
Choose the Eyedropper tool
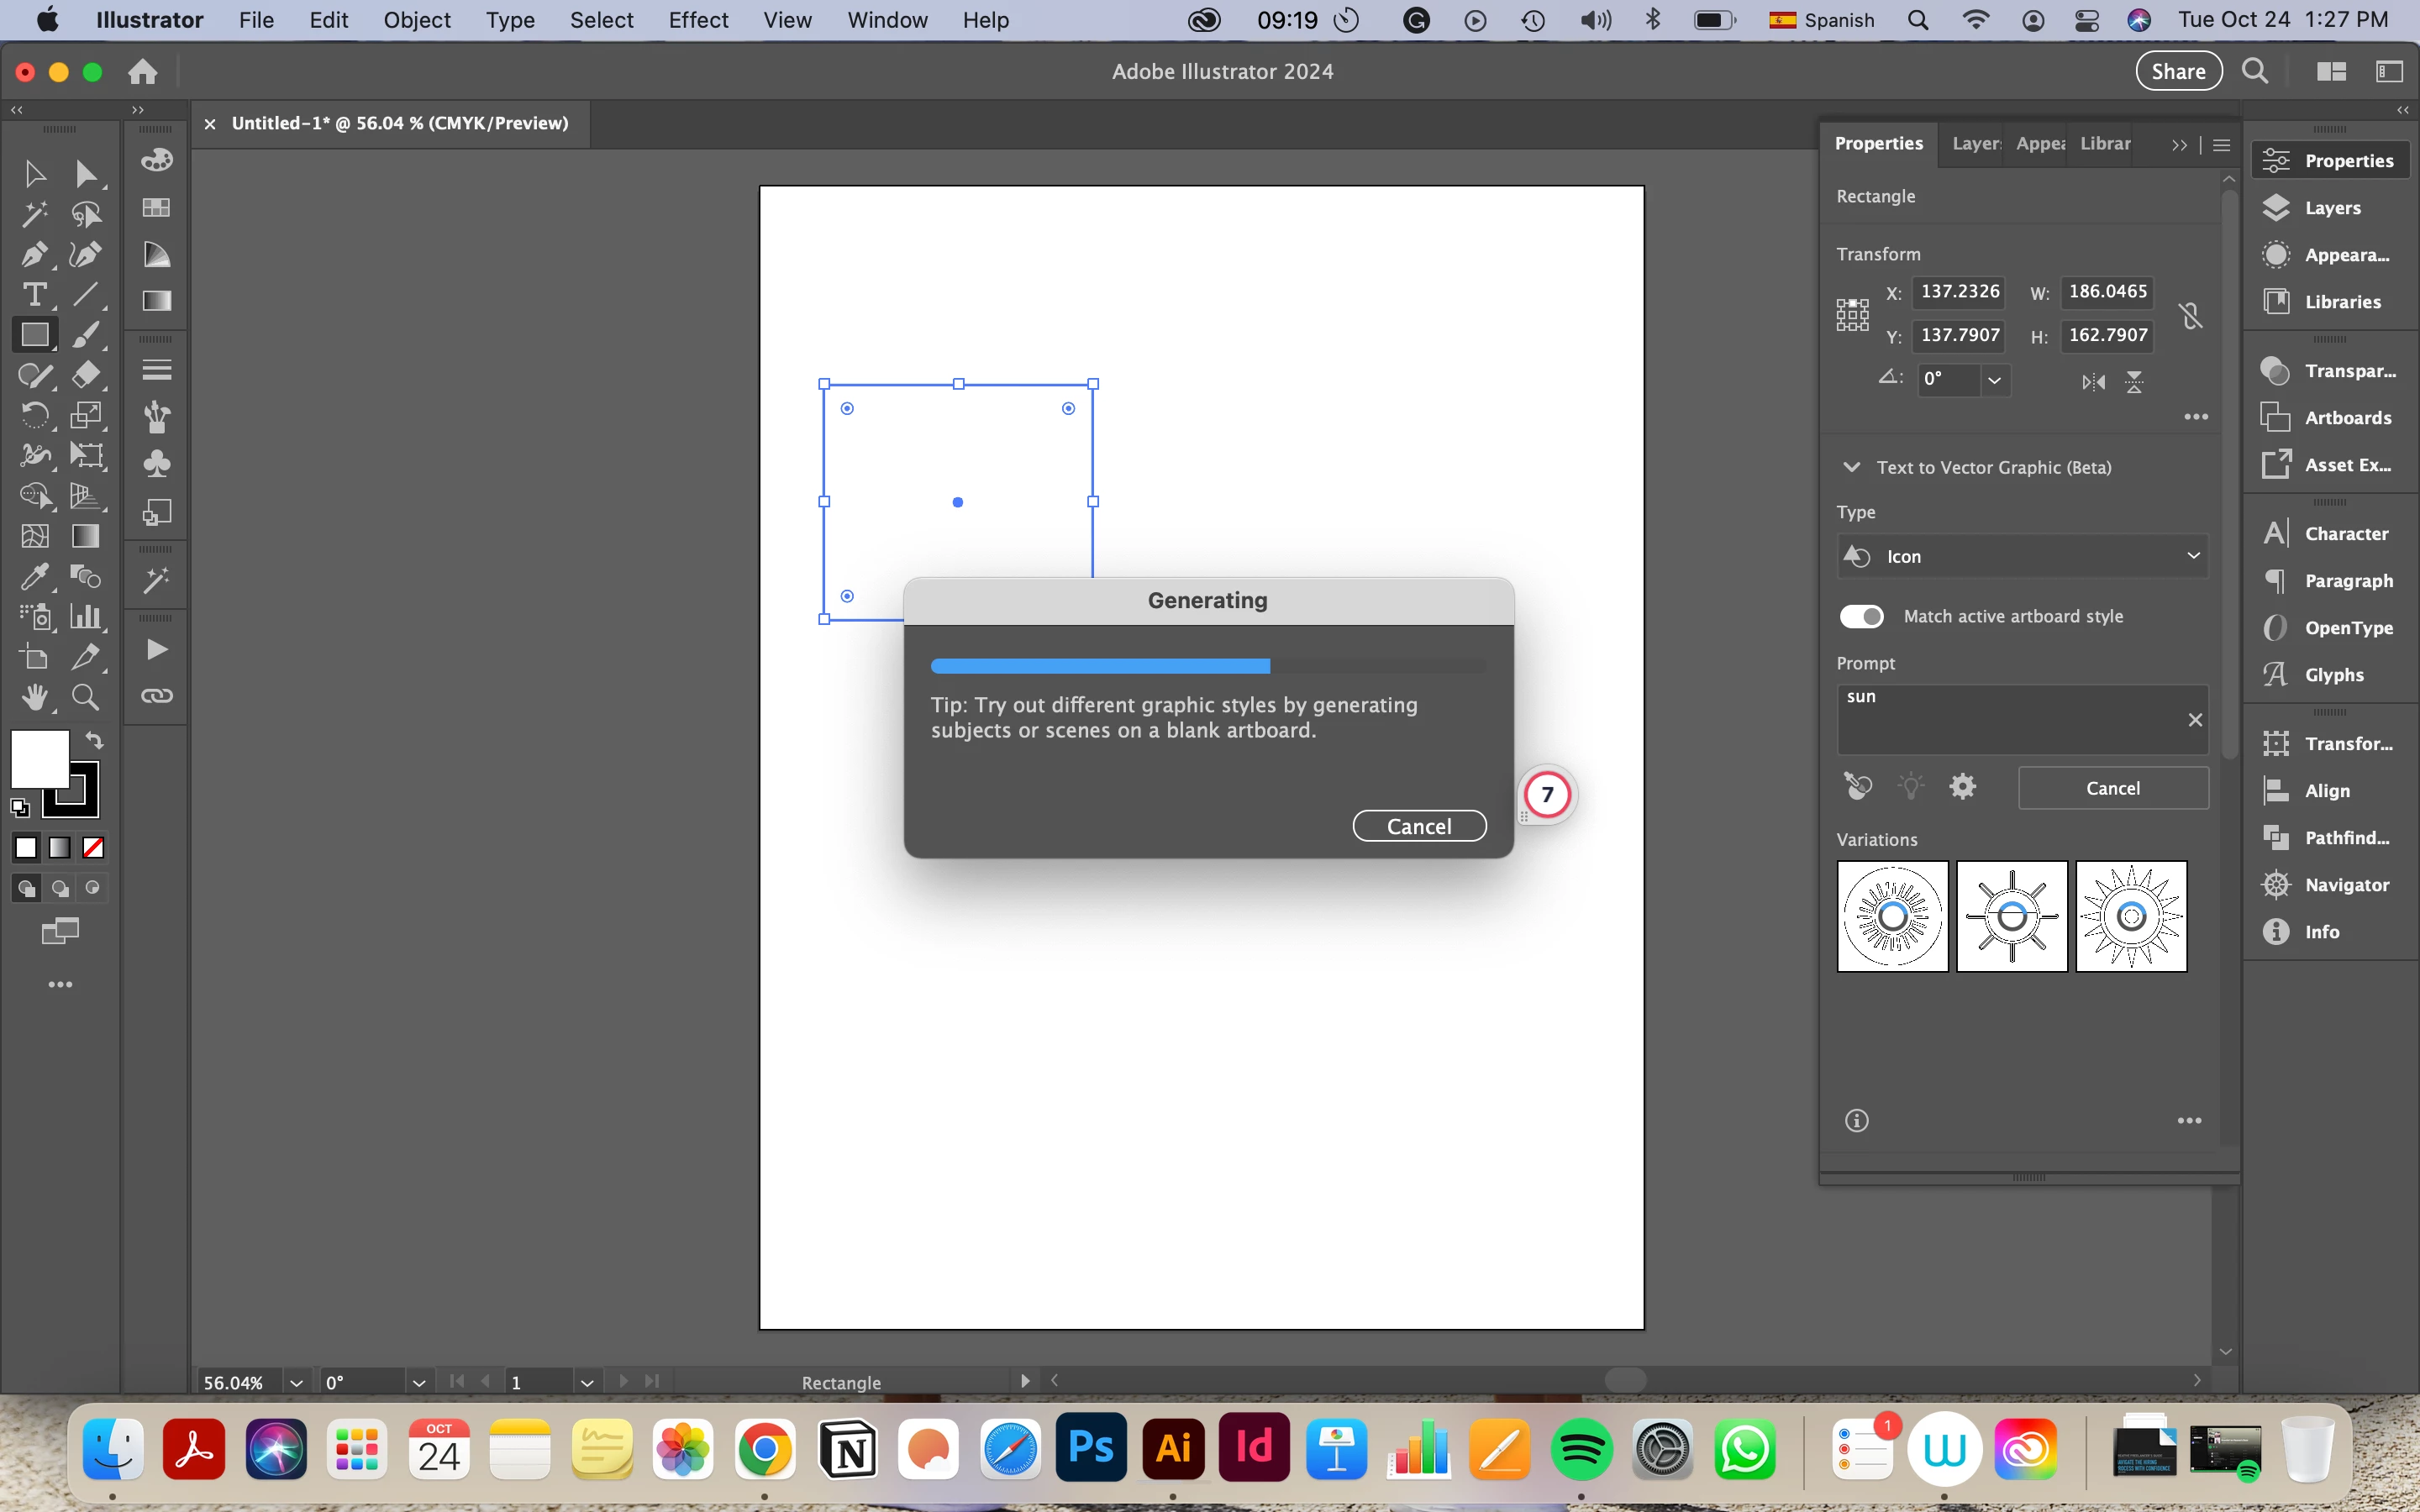(x=34, y=577)
